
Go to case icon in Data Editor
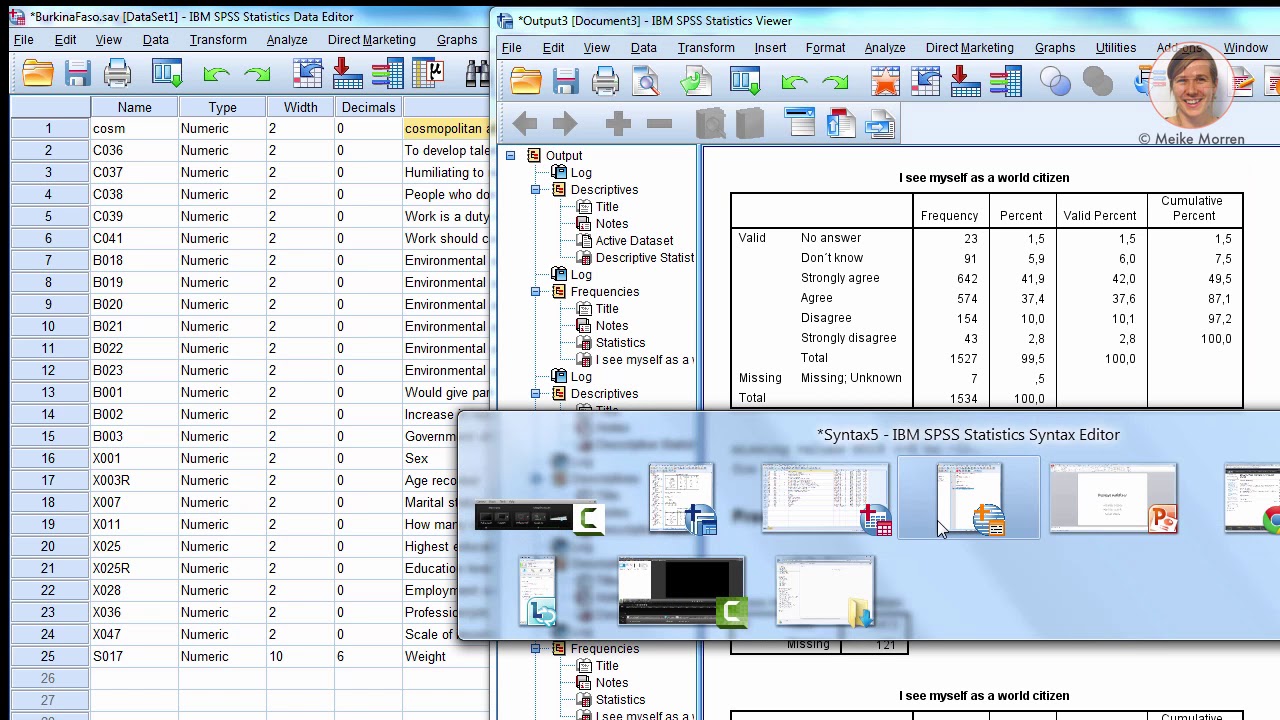tap(307, 73)
